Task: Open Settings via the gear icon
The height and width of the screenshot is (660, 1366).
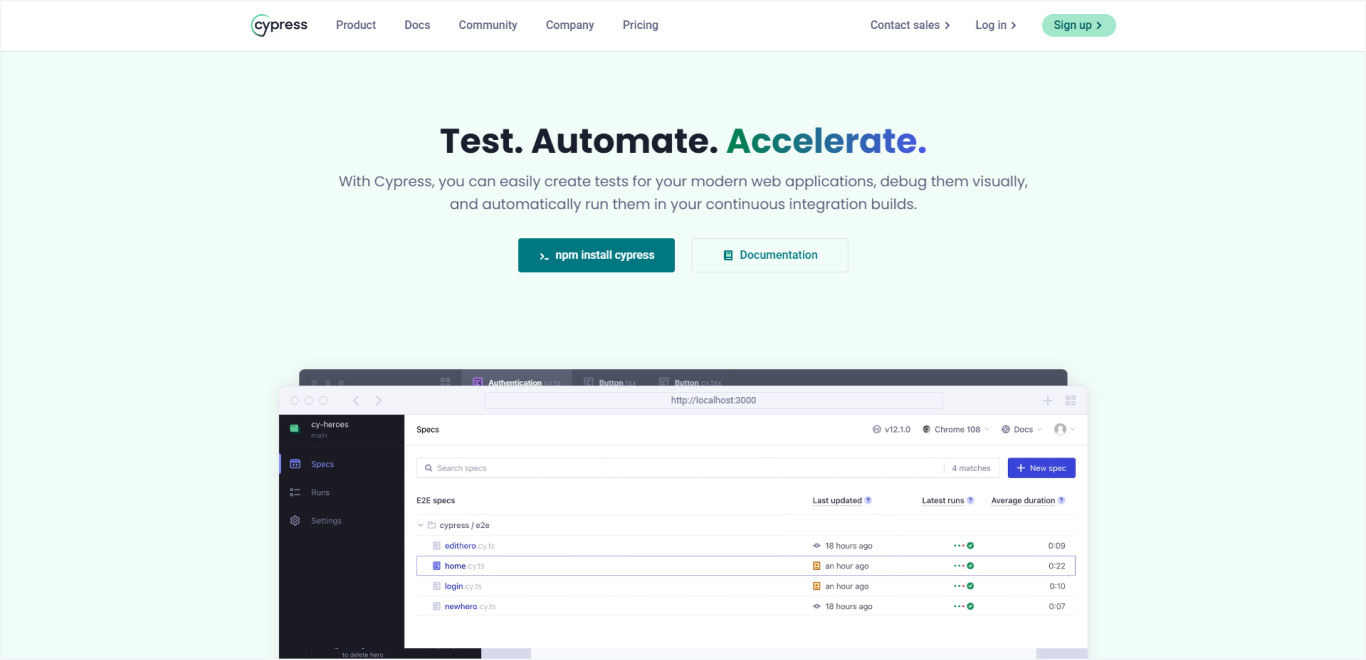Action: click(x=294, y=520)
